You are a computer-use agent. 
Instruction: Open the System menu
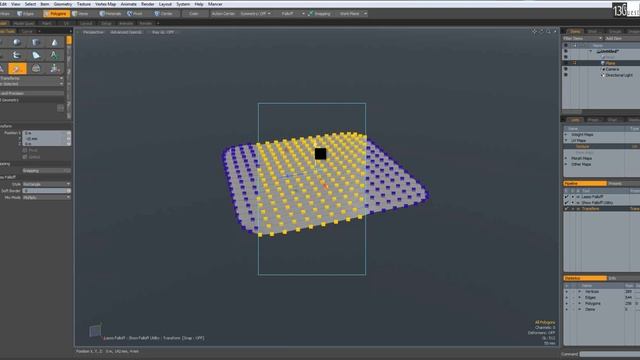(183, 4)
